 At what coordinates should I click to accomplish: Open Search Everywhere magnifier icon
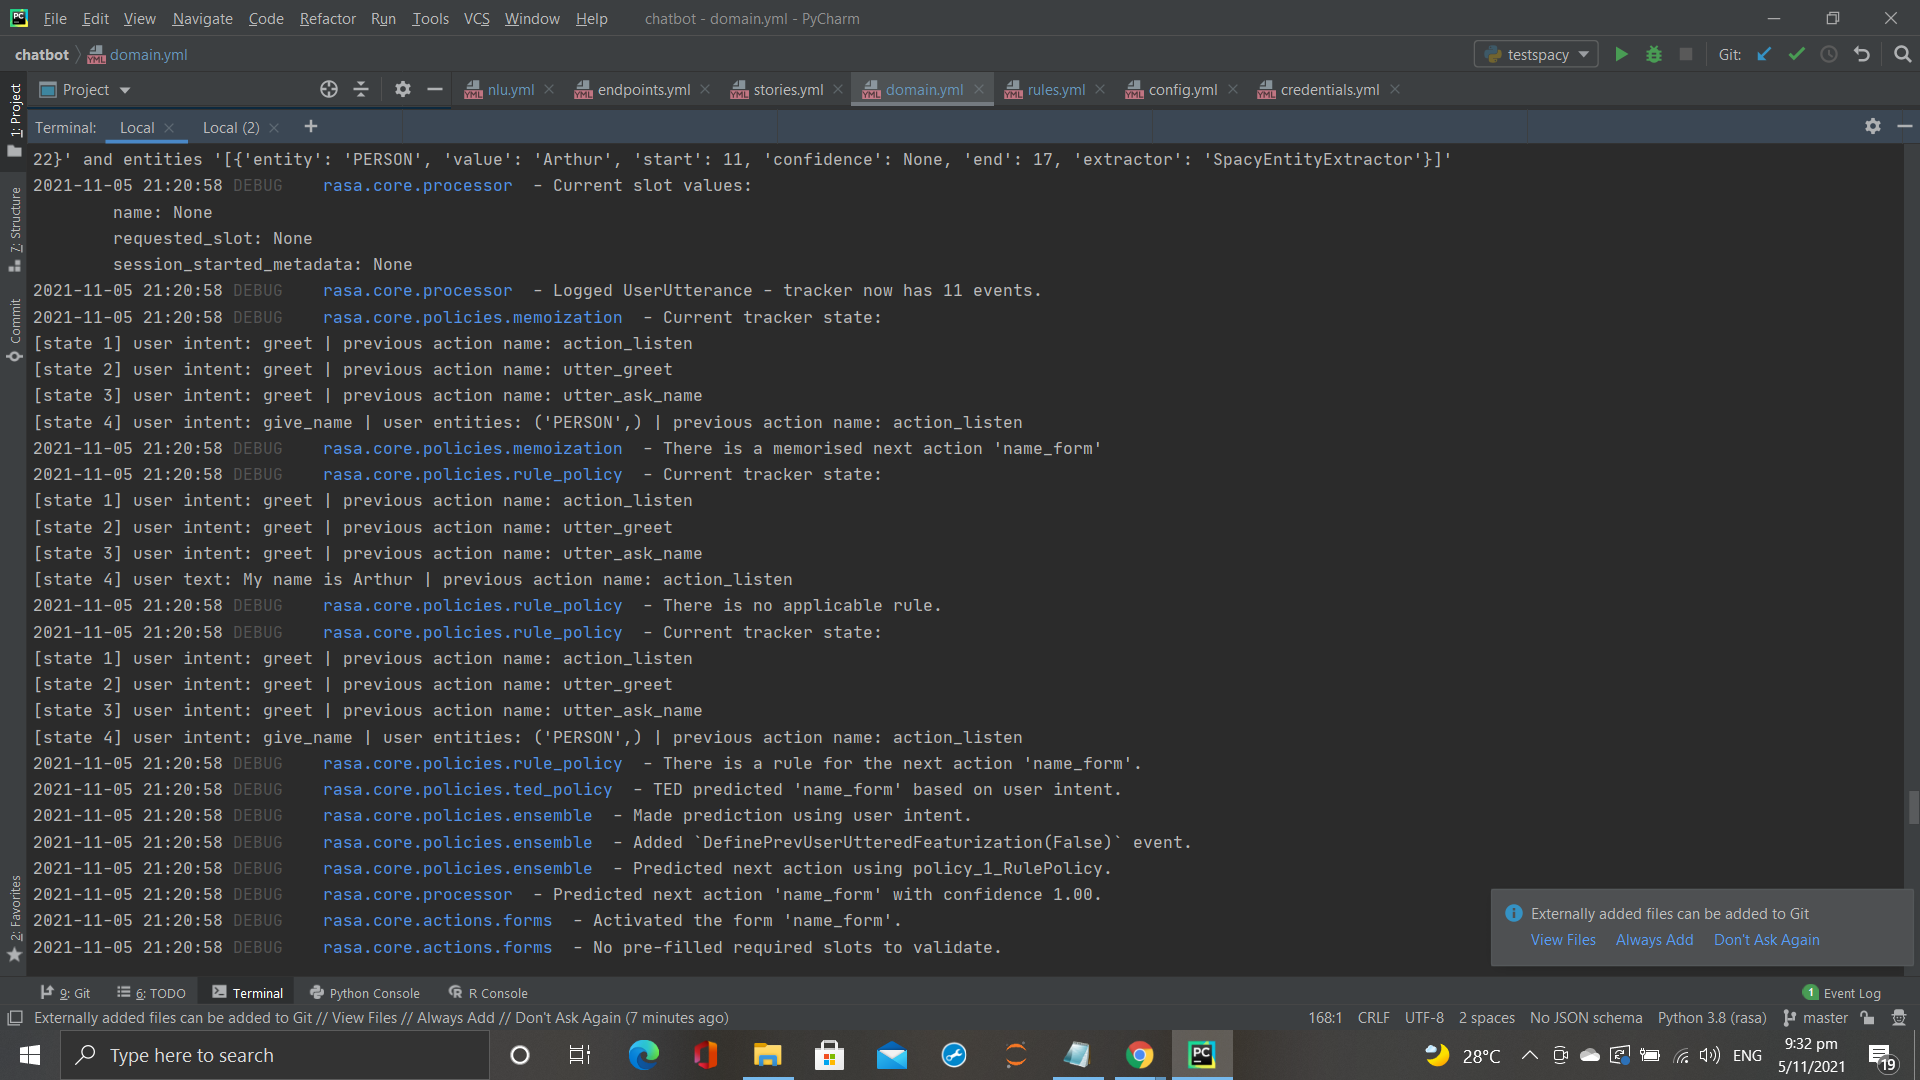pyautogui.click(x=1902, y=54)
